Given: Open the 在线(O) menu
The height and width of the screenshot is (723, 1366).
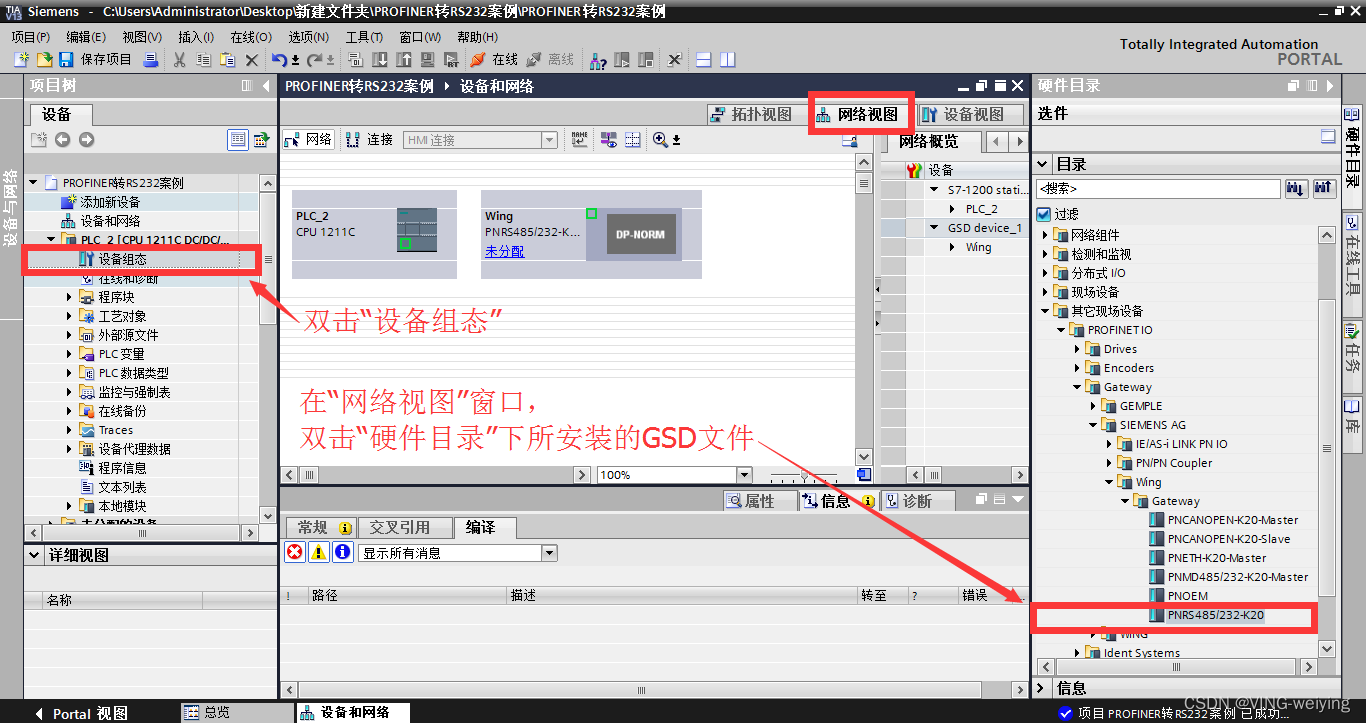Looking at the screenshot, I should pyautogui.click(x=251, y=37).
